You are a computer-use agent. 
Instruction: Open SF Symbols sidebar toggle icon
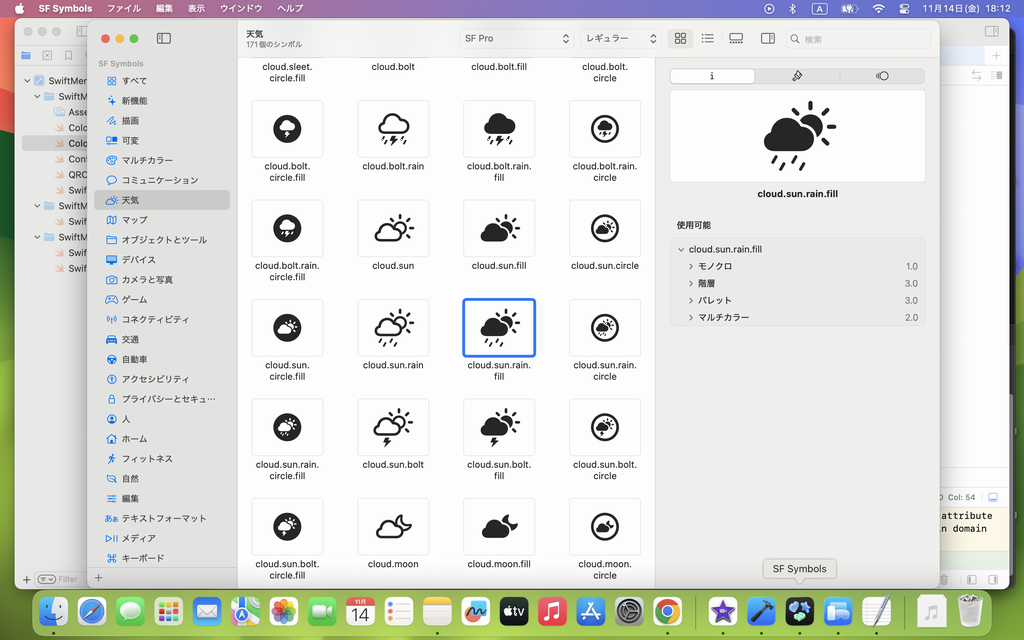[164, 38]
